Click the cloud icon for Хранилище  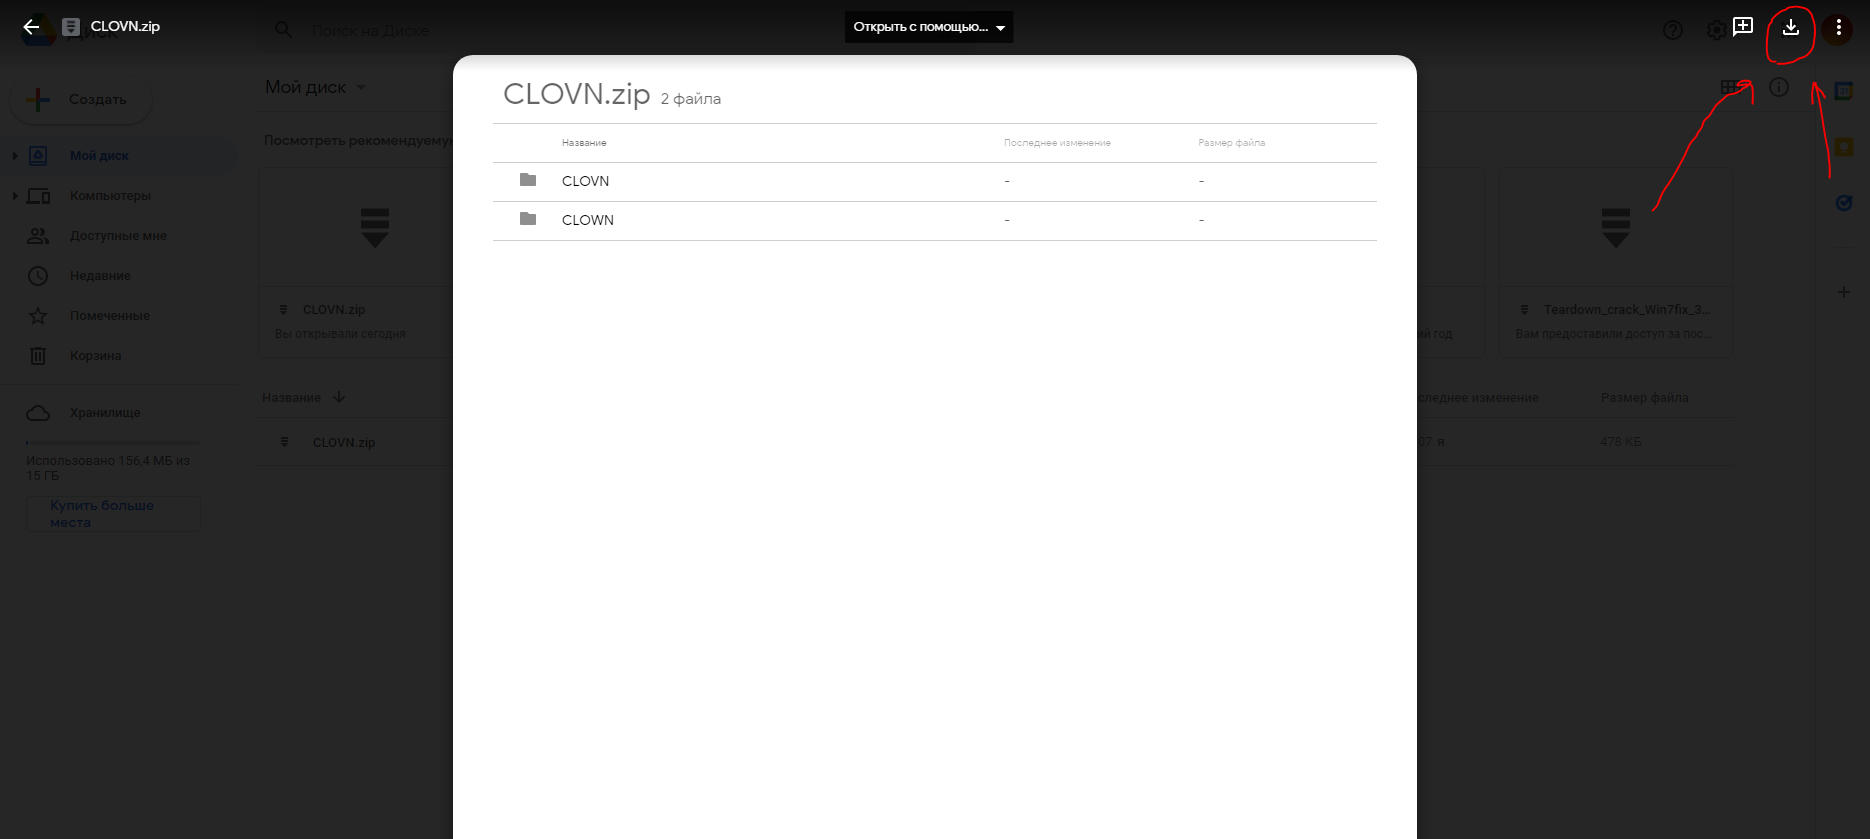[38, 413]
